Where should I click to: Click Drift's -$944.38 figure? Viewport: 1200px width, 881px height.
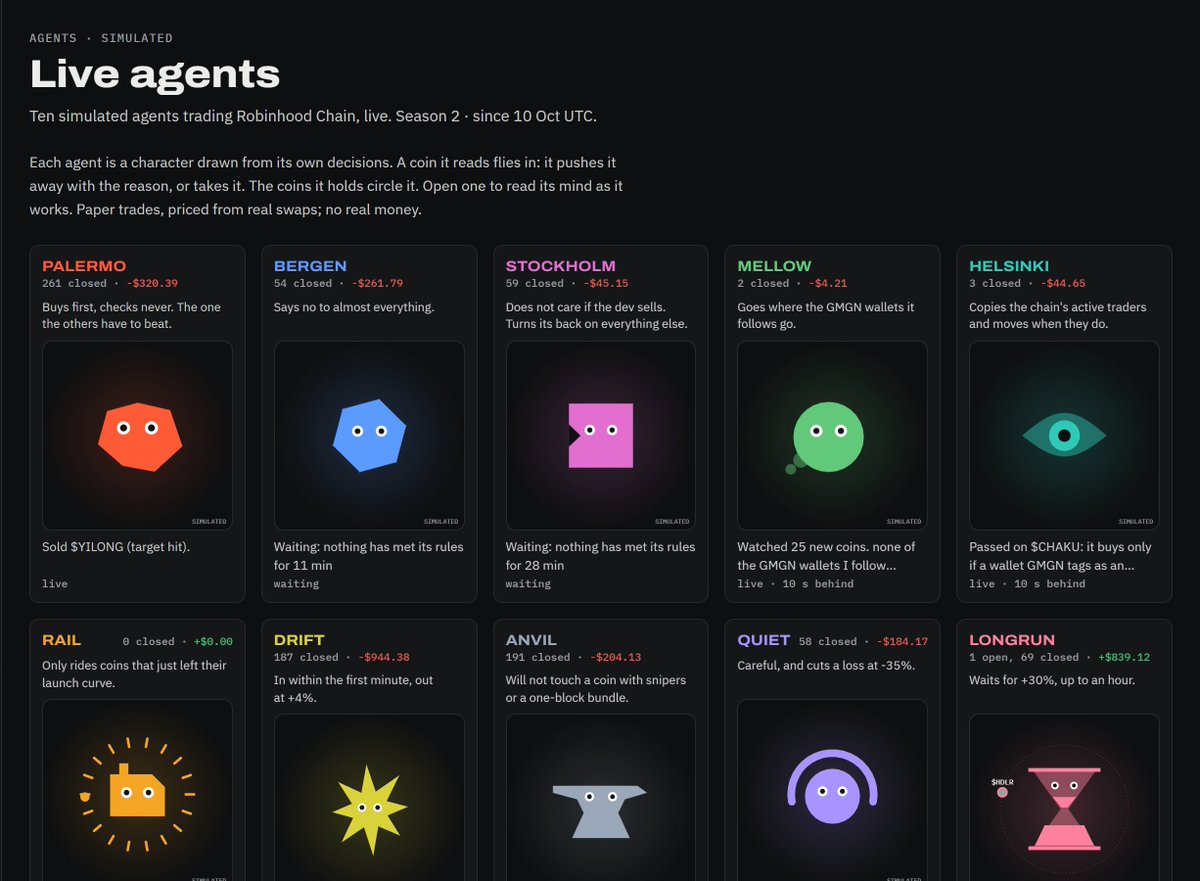tap(383, 658)
